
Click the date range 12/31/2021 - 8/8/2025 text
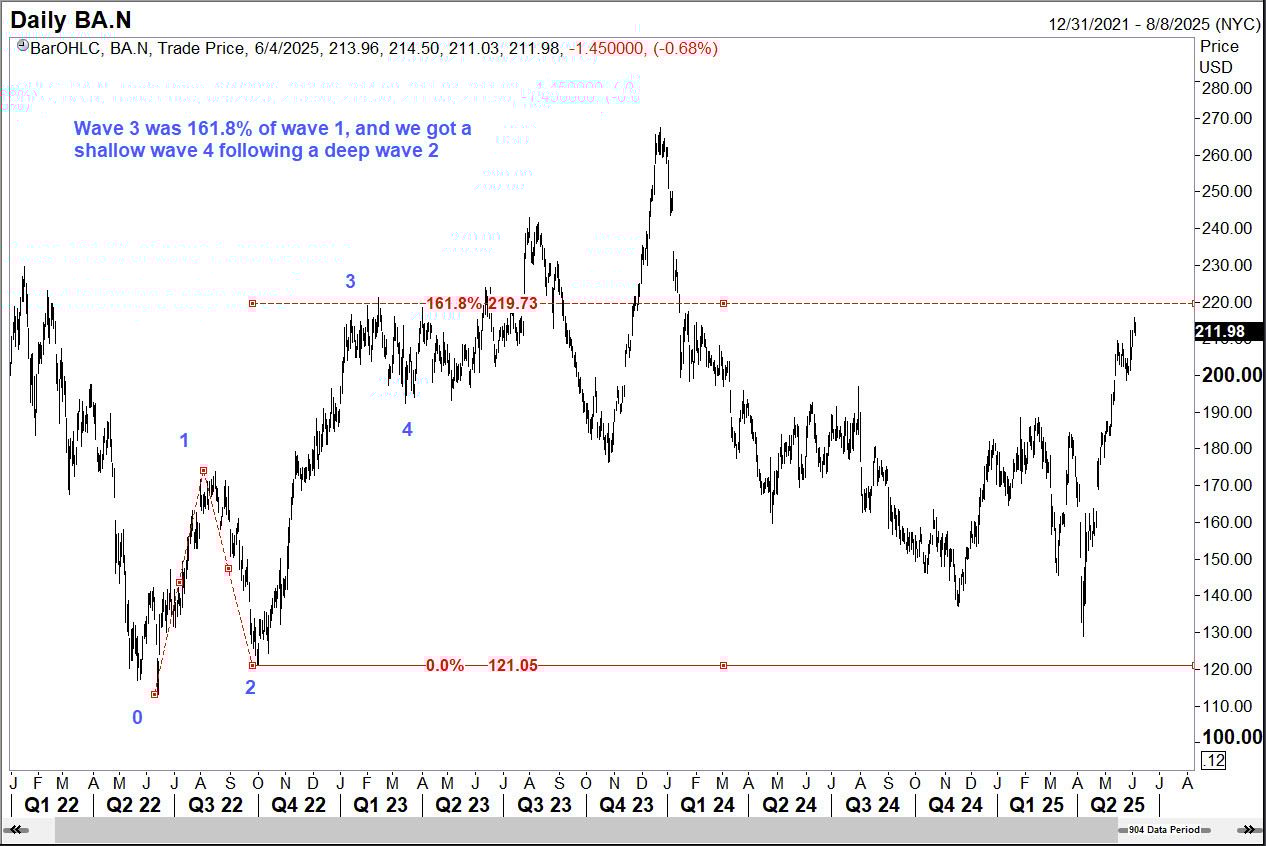click(1155, 23)
